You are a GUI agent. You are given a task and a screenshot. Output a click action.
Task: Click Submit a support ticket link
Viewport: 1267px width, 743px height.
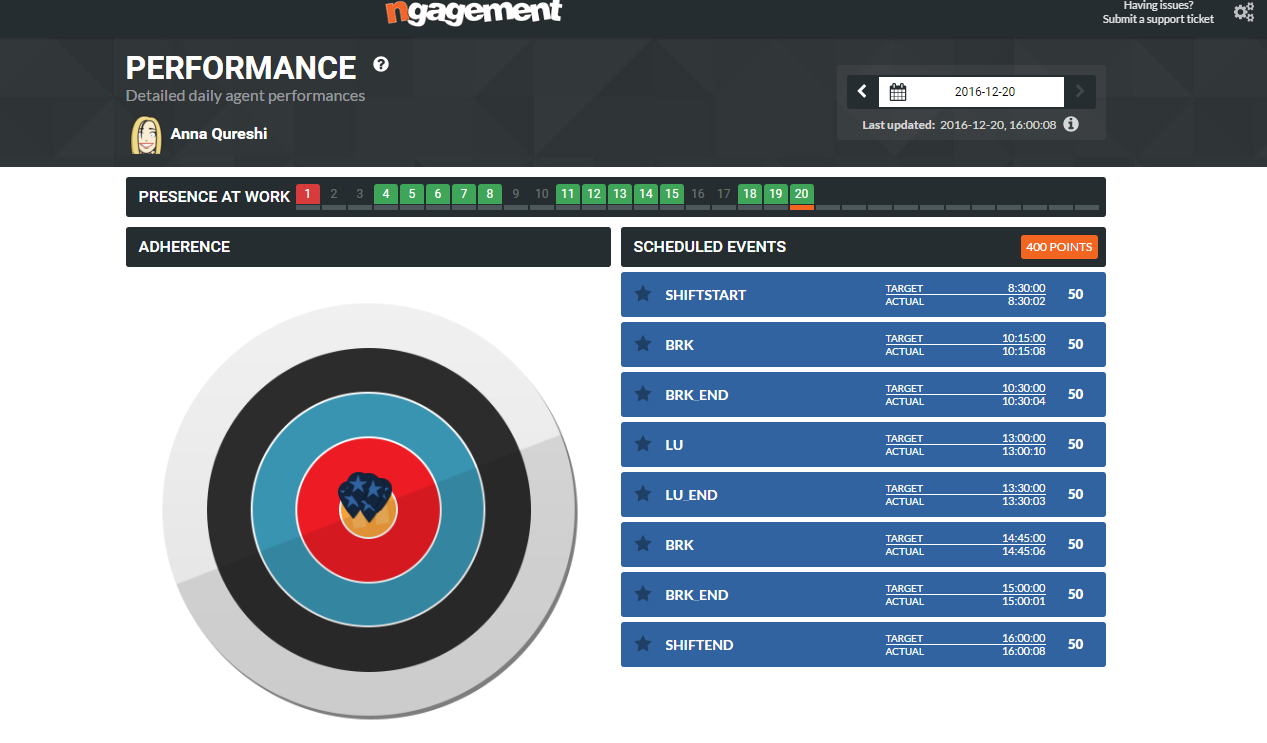[1158, 19]
